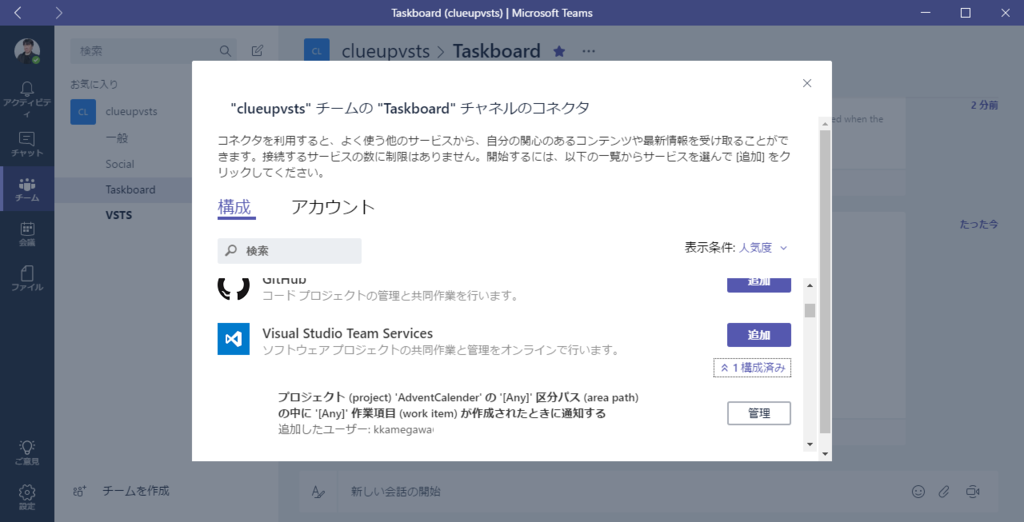Click the 追加したユーザー: kkamegawa text
The height and width of the screenshot is (522, 1024).
coord(356,429)
